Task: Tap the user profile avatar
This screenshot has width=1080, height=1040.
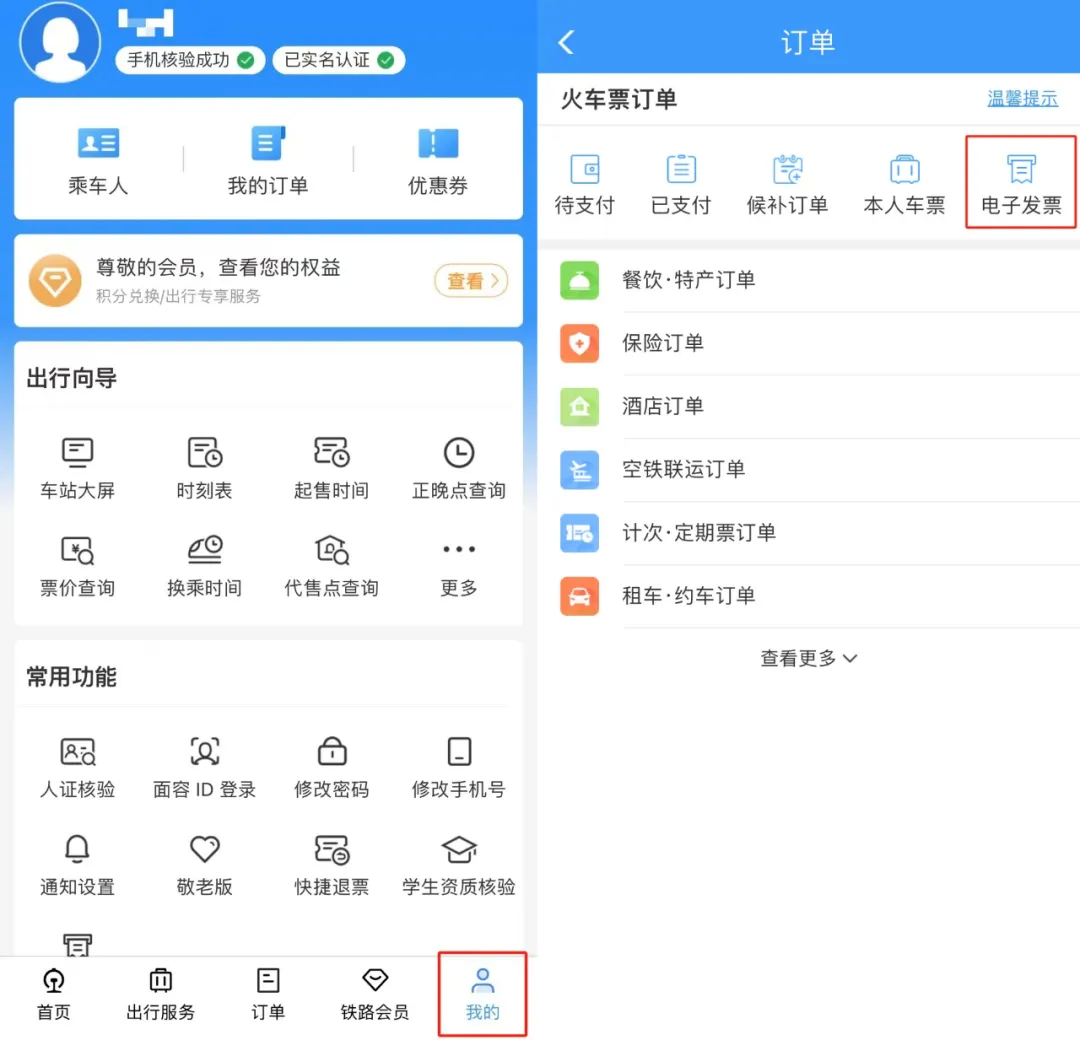Action: click(x=60, y=42)
